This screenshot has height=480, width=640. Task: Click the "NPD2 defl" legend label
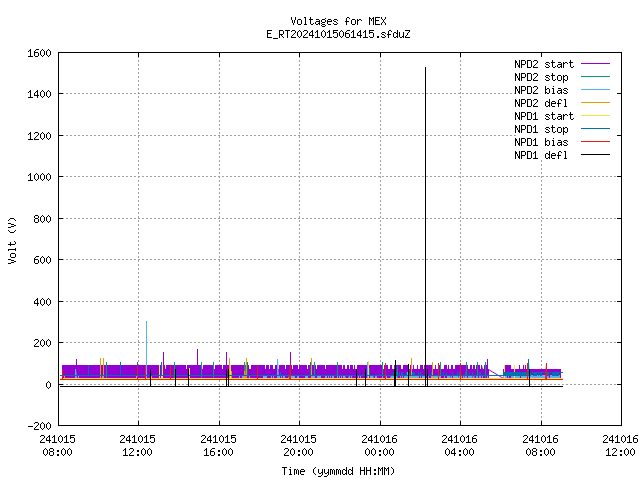tap(541, 103)
